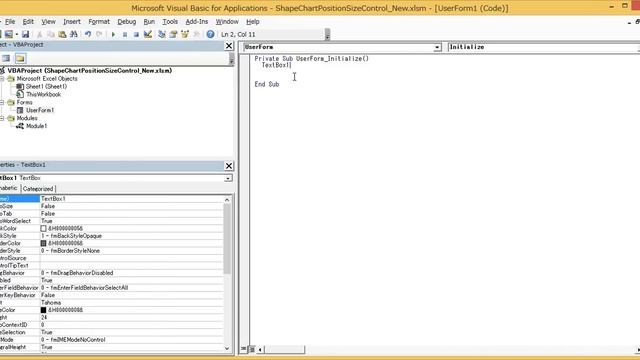
Task: Open the View menu
Action: point(48,22)
